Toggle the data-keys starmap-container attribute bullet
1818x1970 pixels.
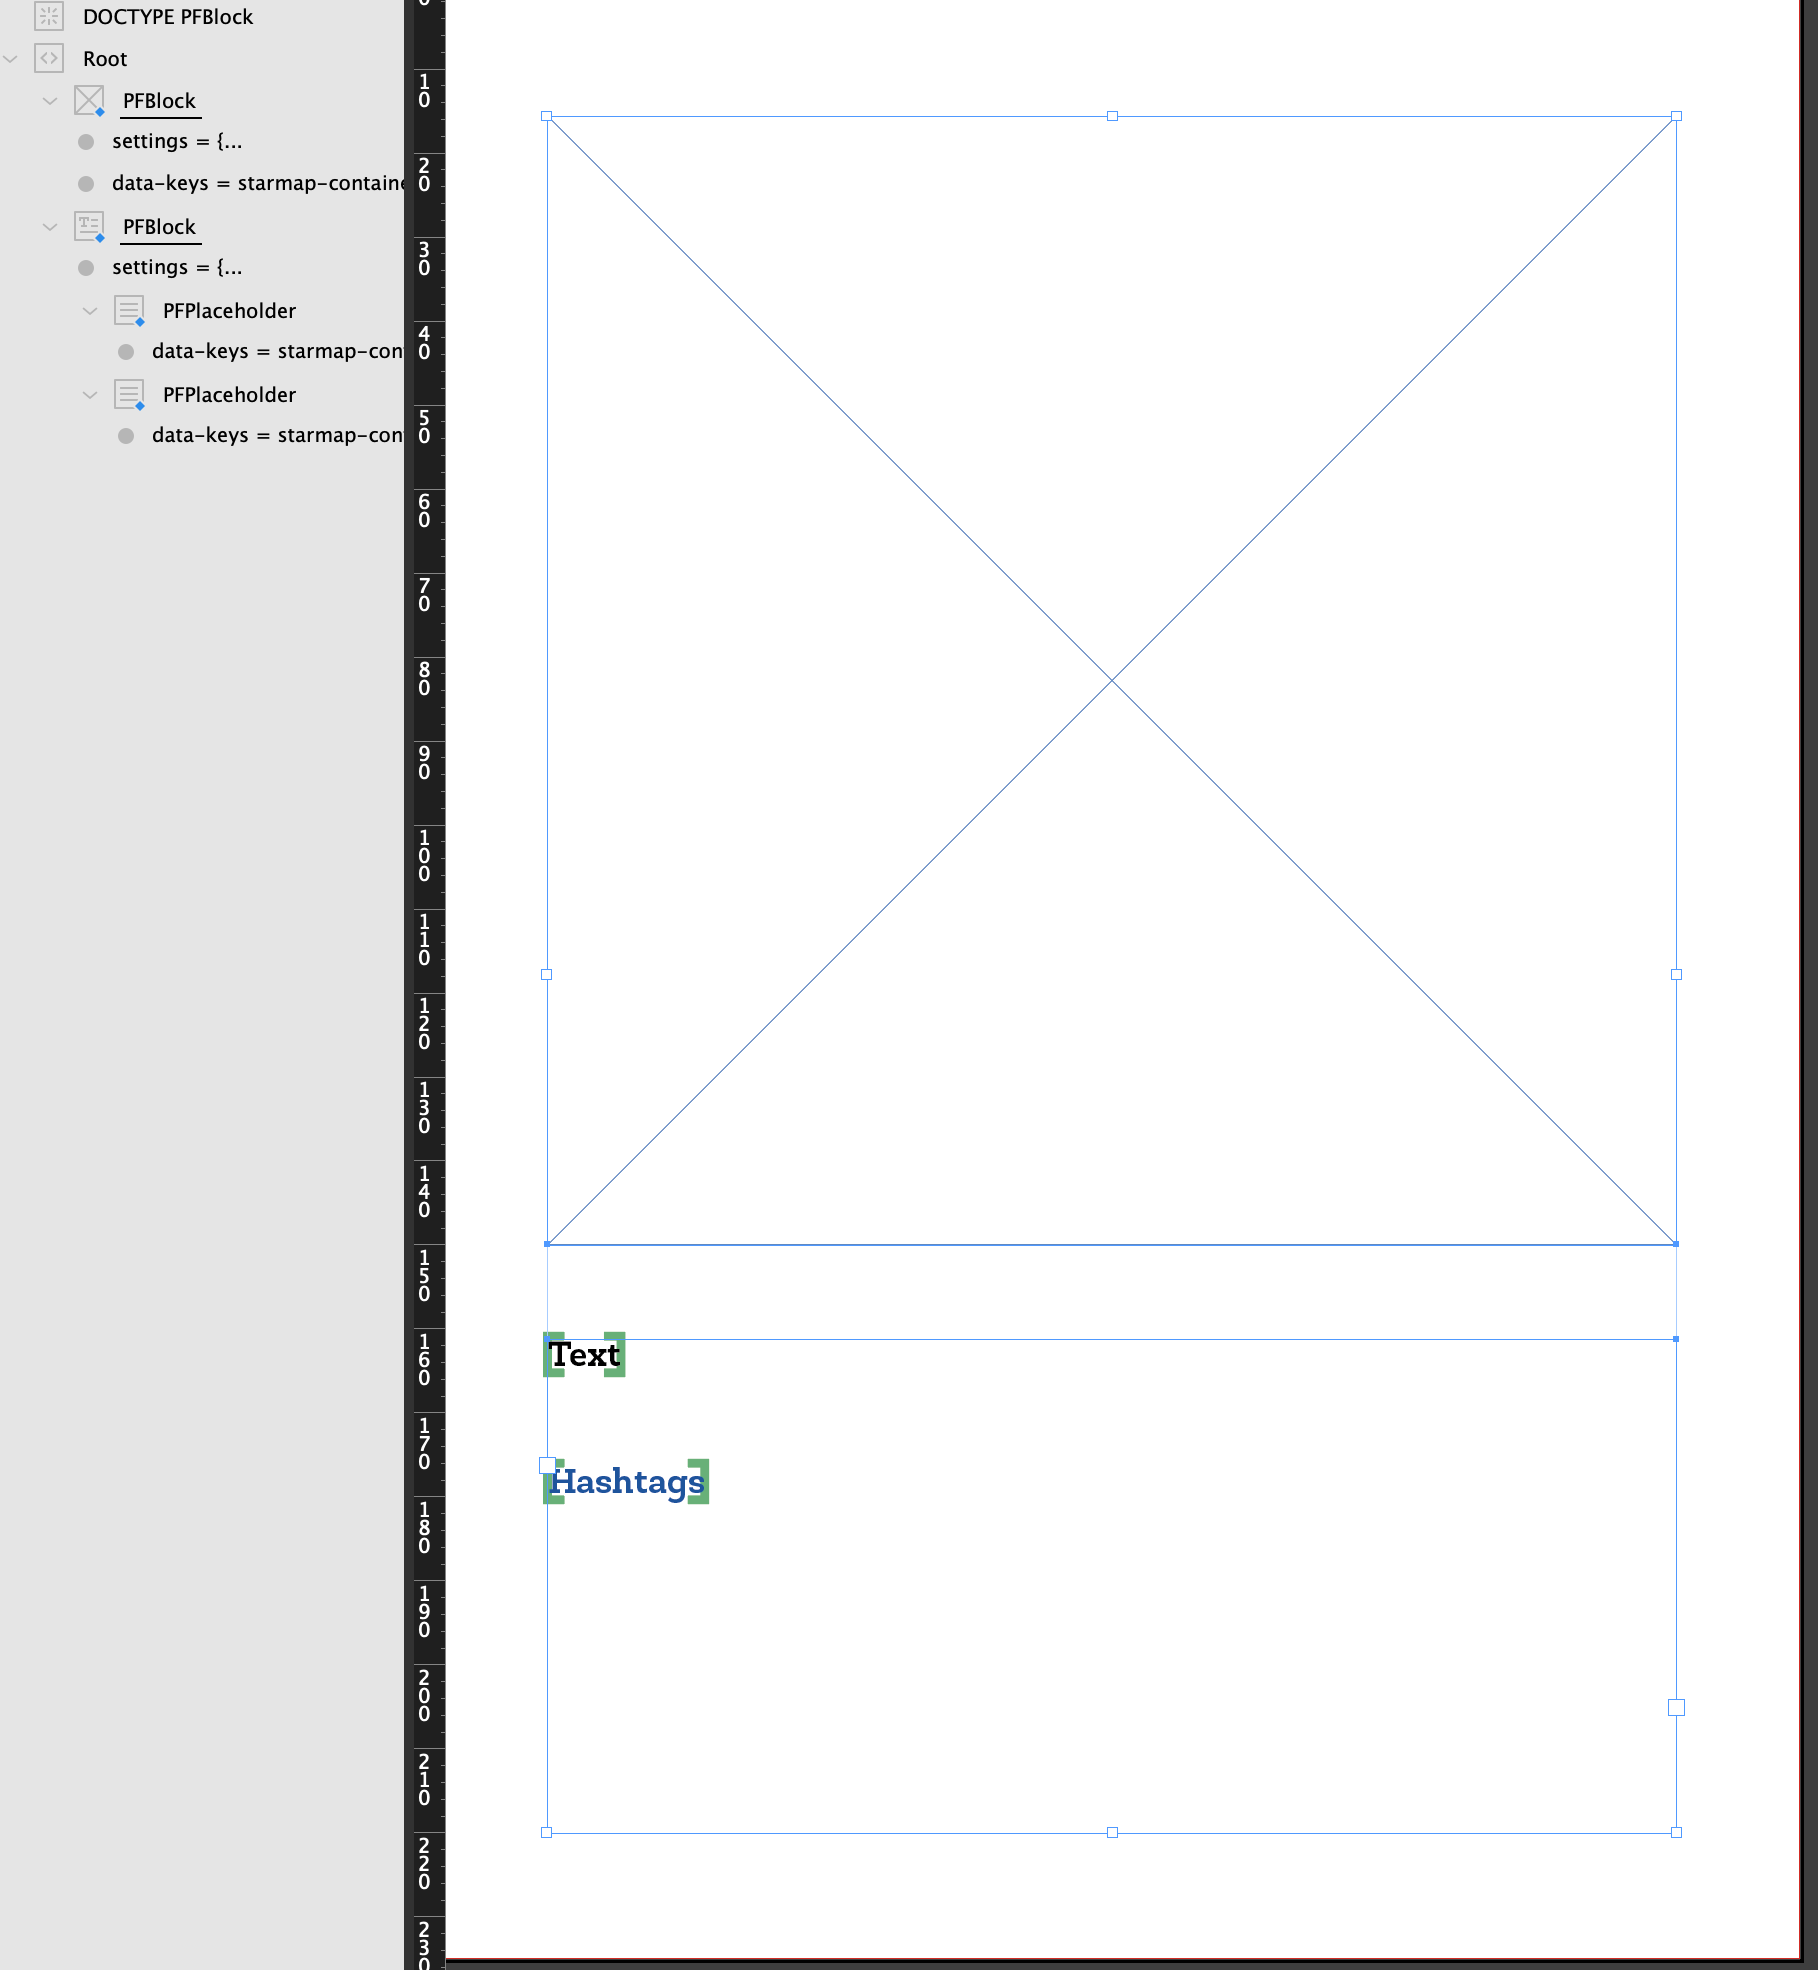point(85,183)
